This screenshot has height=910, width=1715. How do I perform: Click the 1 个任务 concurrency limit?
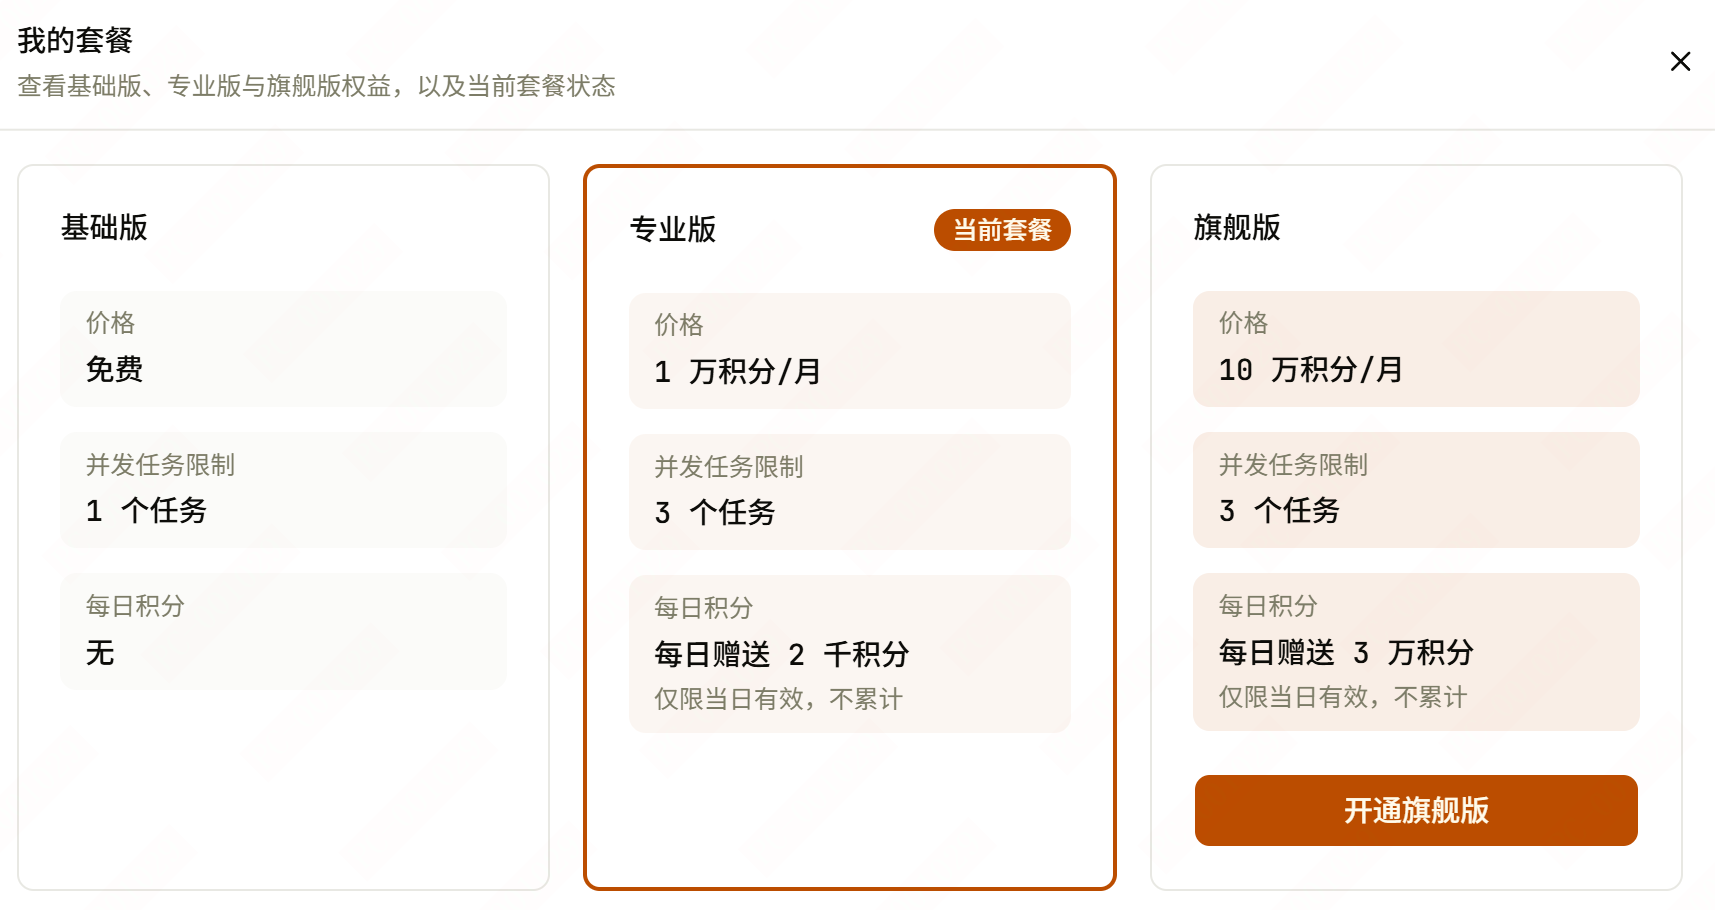pos(146,511)
